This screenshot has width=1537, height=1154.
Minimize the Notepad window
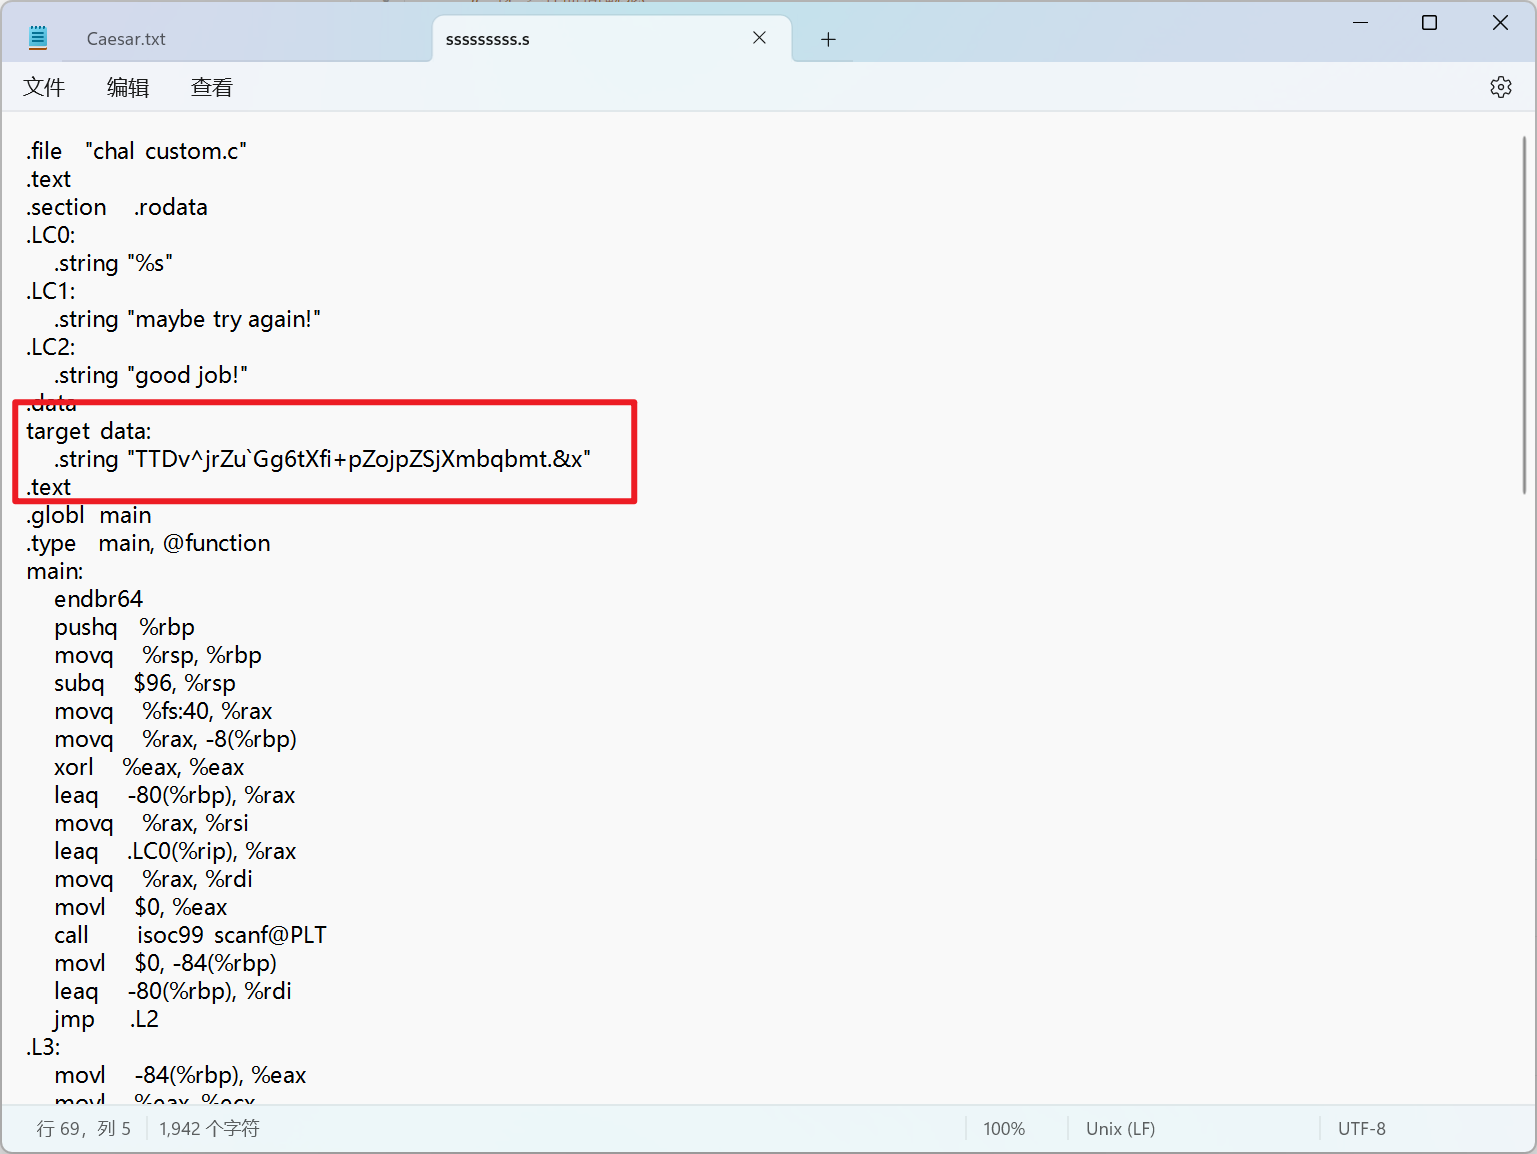1360,23
